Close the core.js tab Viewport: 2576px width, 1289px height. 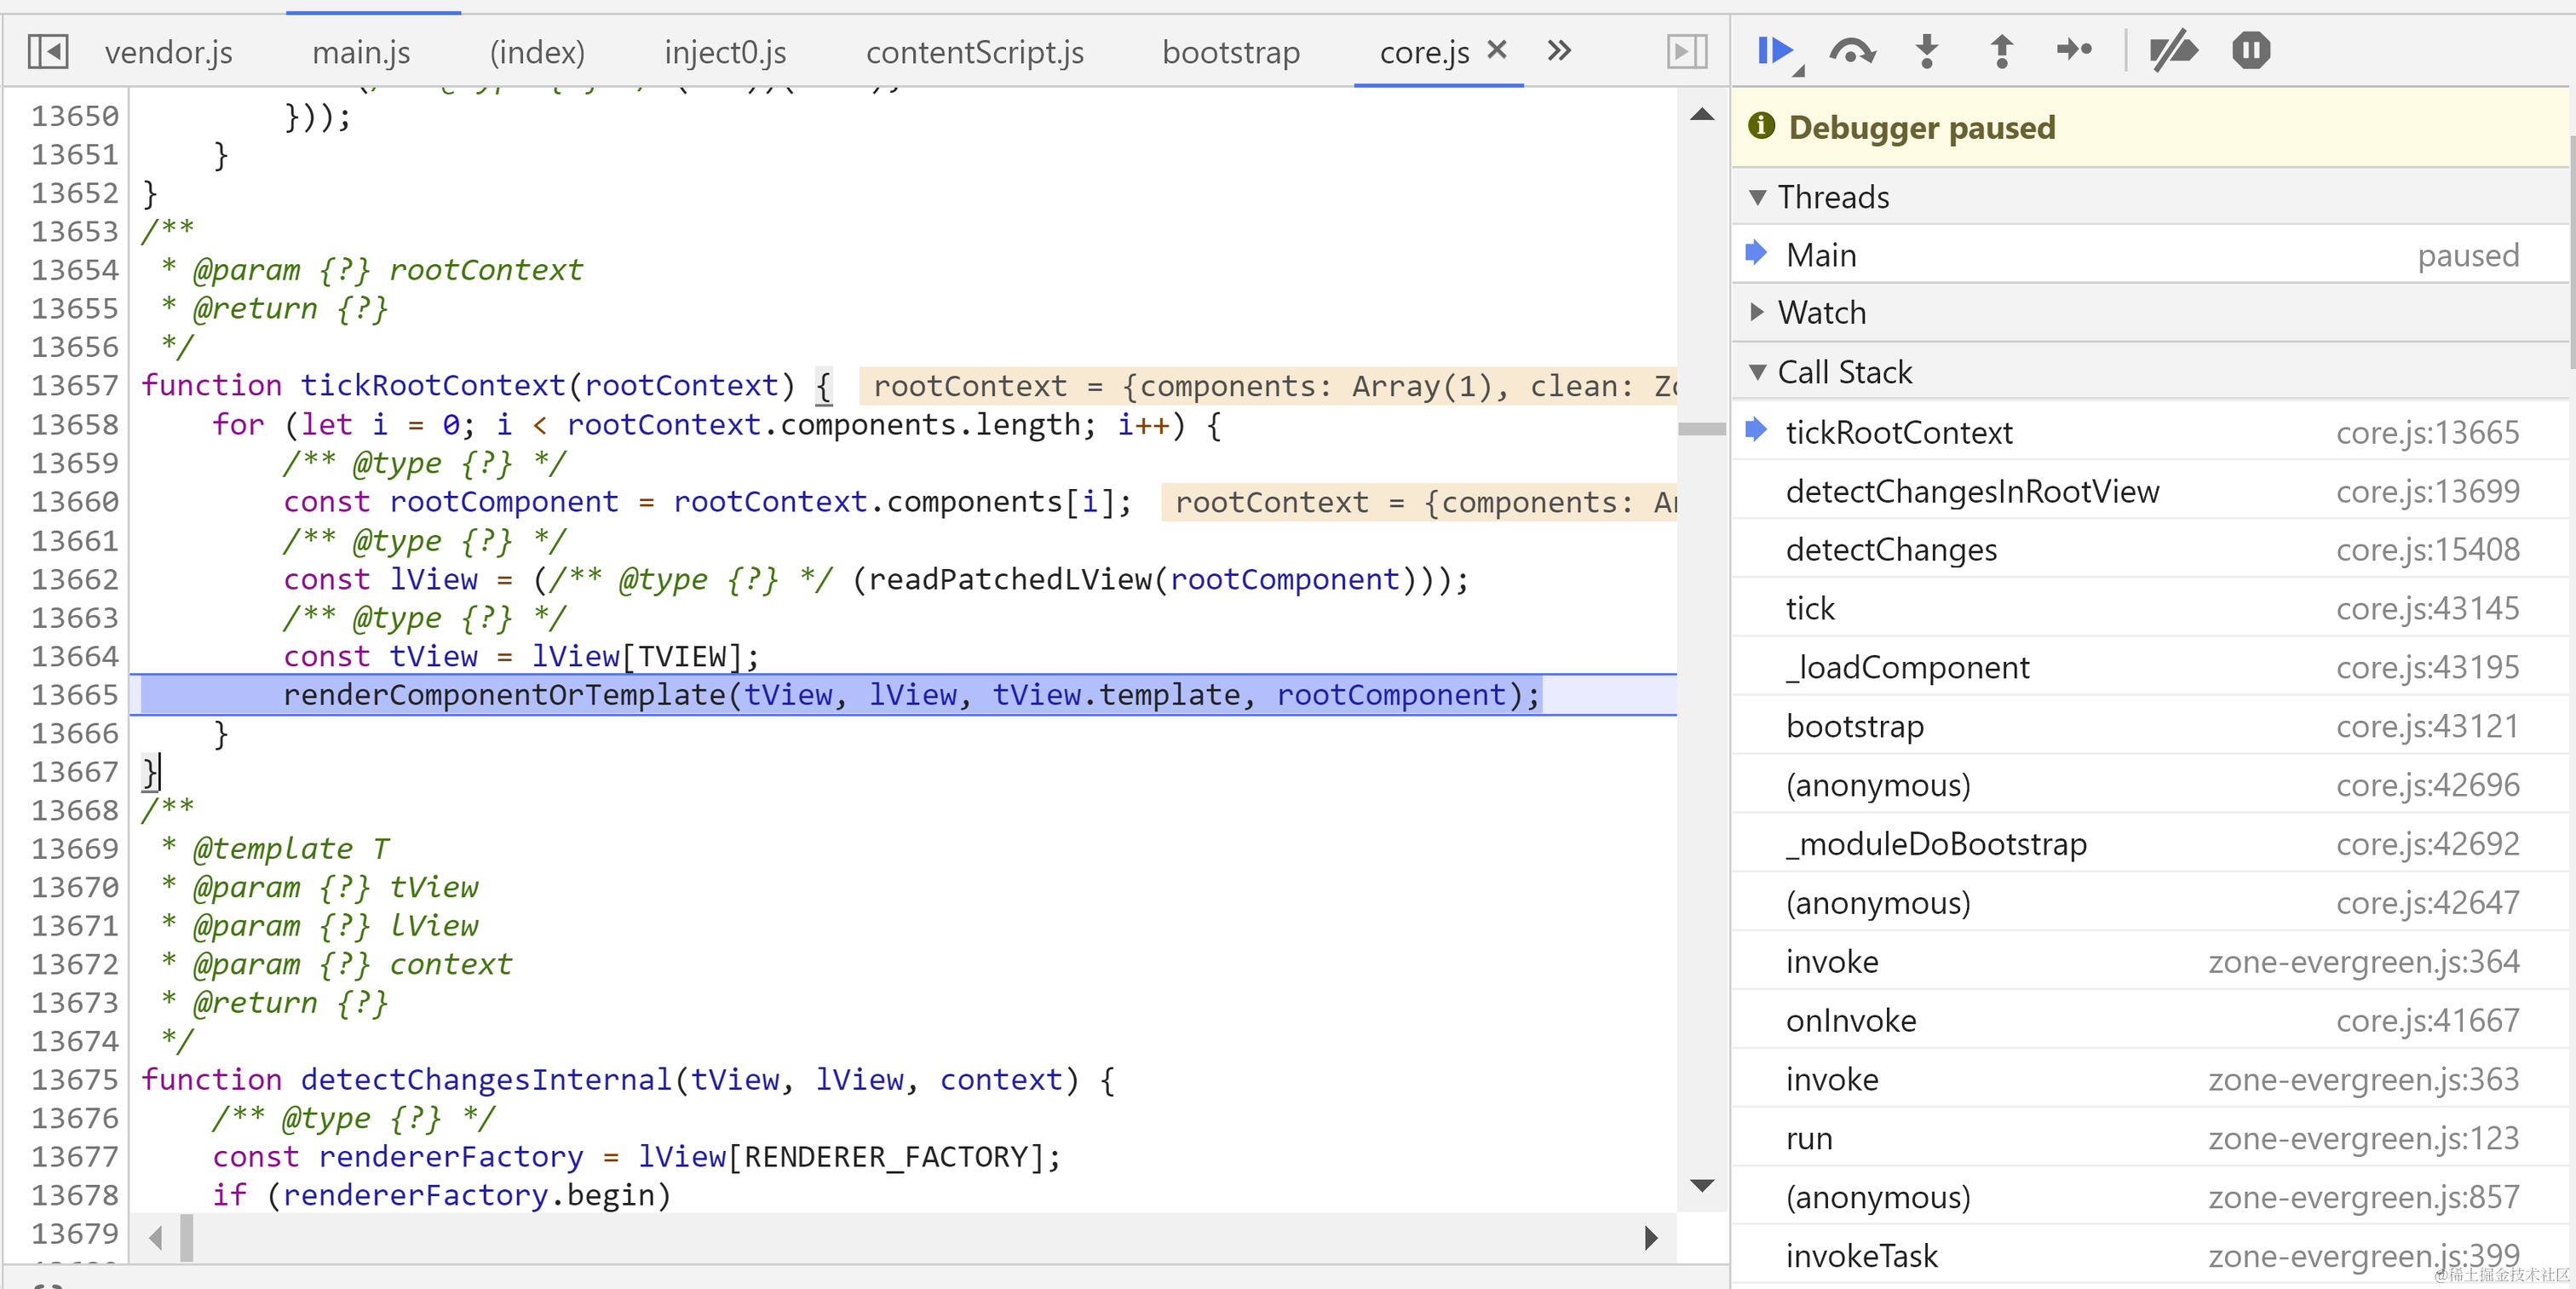(x=1497, y=49)
